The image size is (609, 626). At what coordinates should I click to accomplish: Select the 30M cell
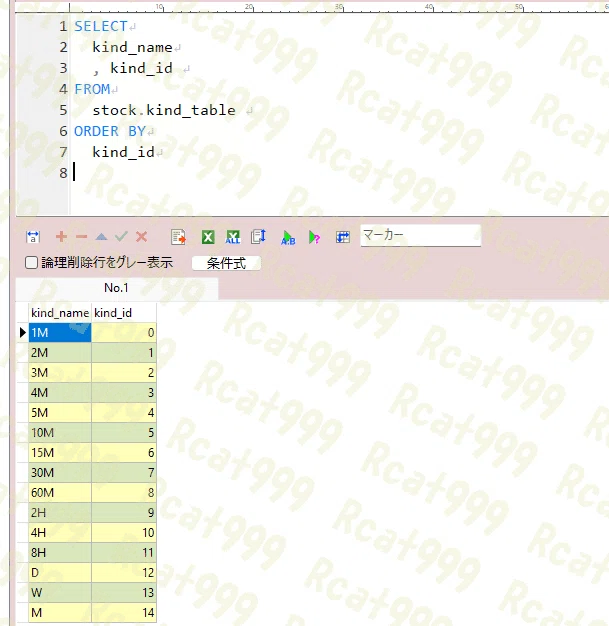60,472
